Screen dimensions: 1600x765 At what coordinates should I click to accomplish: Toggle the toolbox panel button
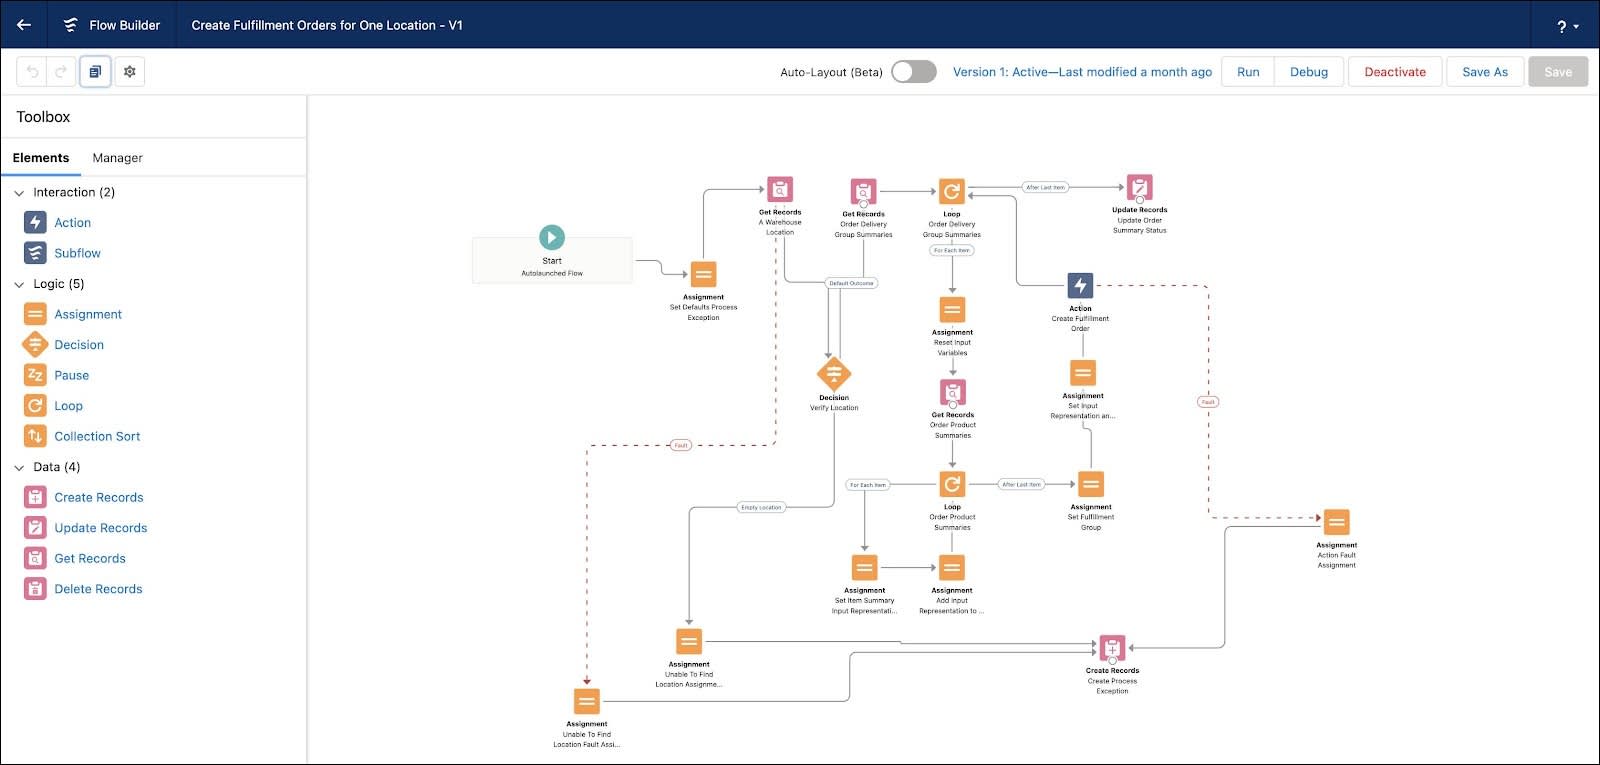click(x=95, y=72)
